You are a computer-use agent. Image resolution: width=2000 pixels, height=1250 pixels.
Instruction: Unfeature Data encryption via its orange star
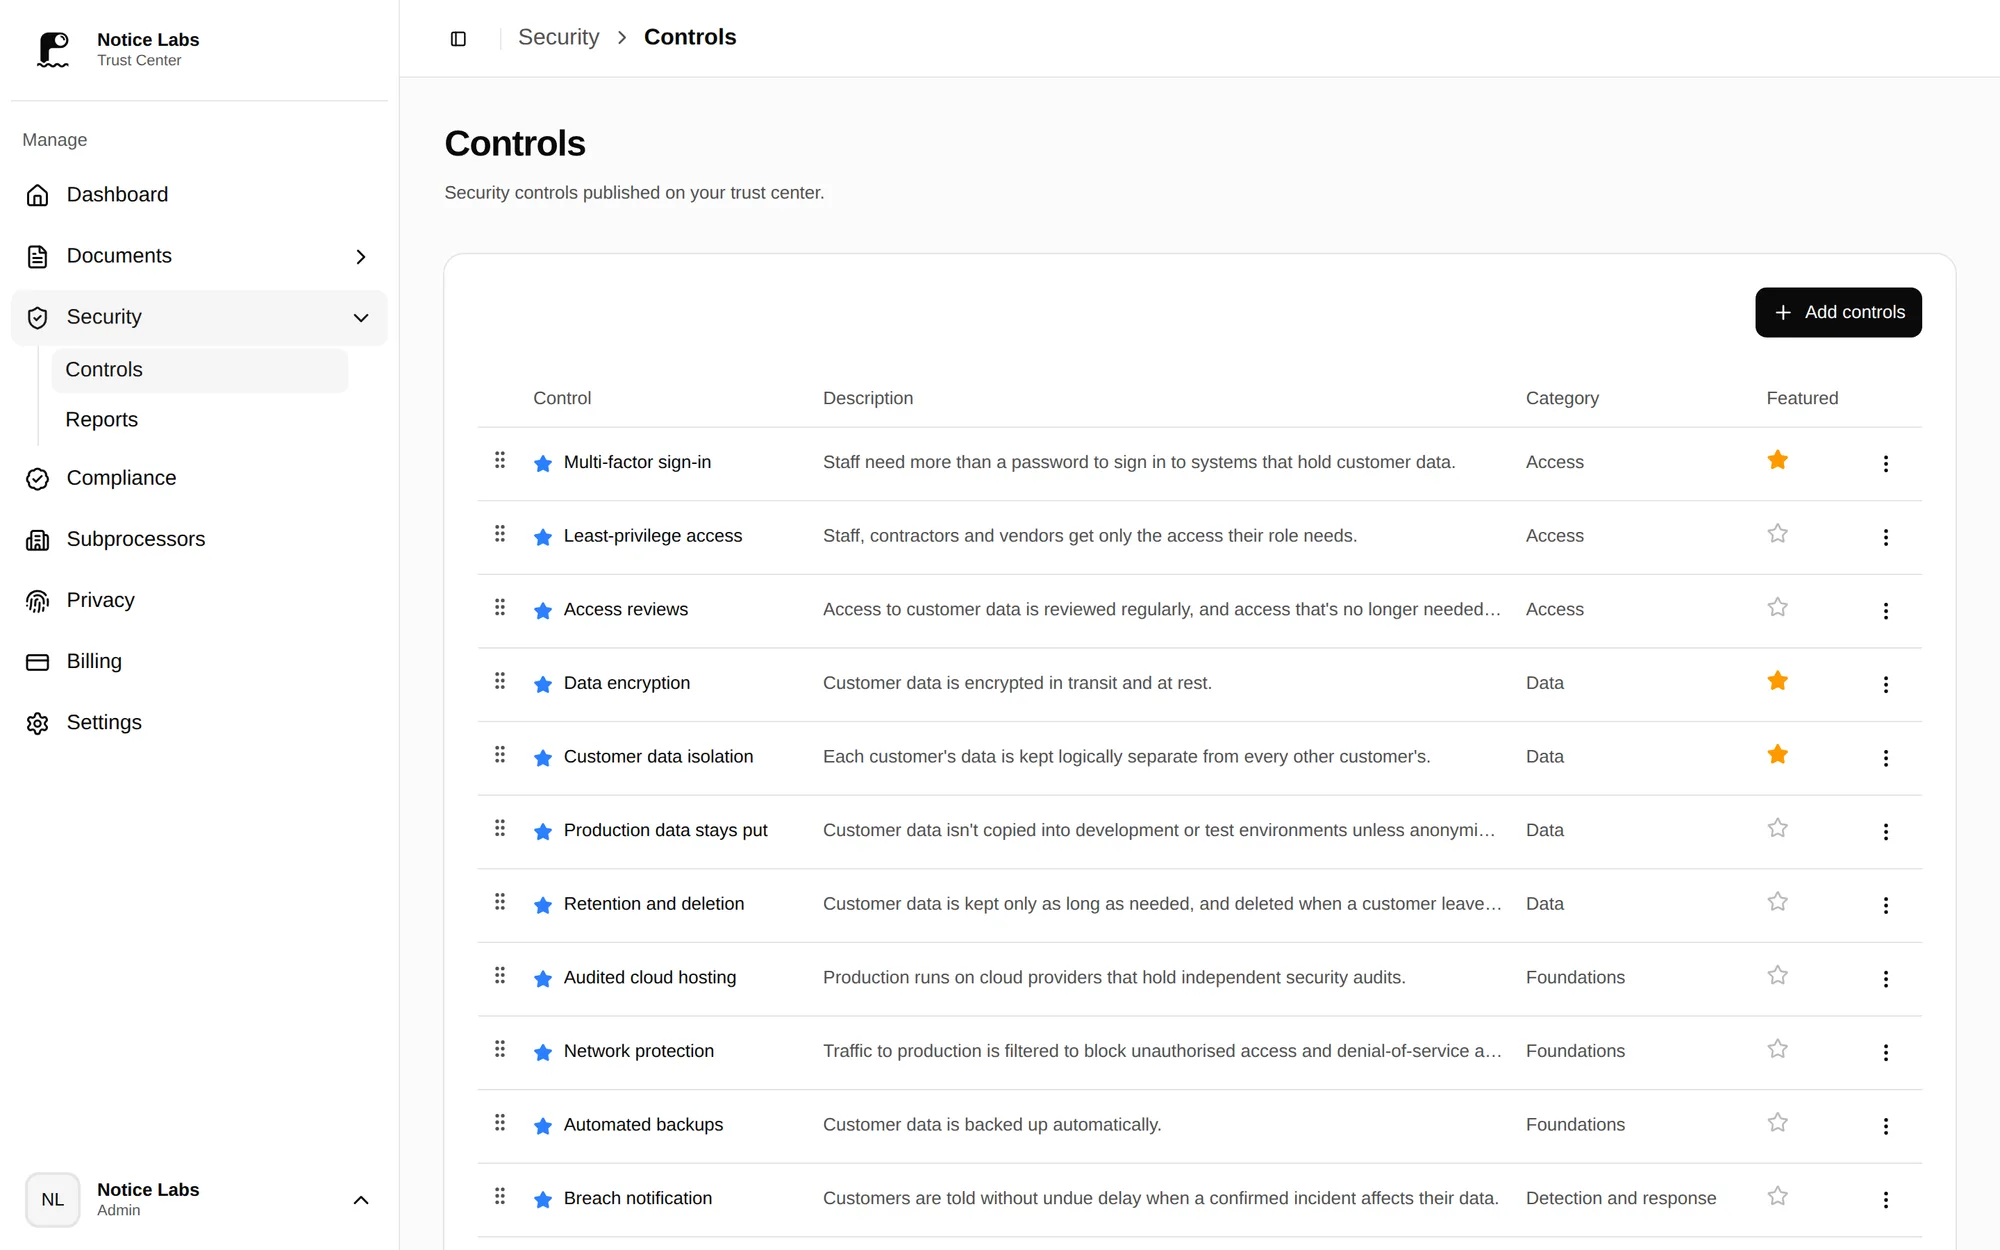pyautogui.click(x=1777, y=681)
